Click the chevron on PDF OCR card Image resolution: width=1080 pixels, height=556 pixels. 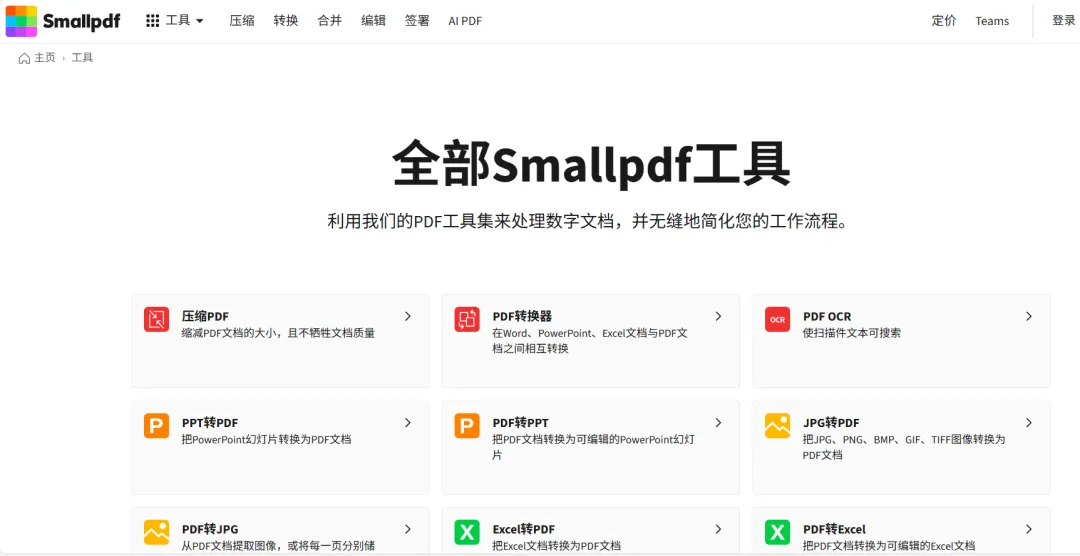(1029, 316)
